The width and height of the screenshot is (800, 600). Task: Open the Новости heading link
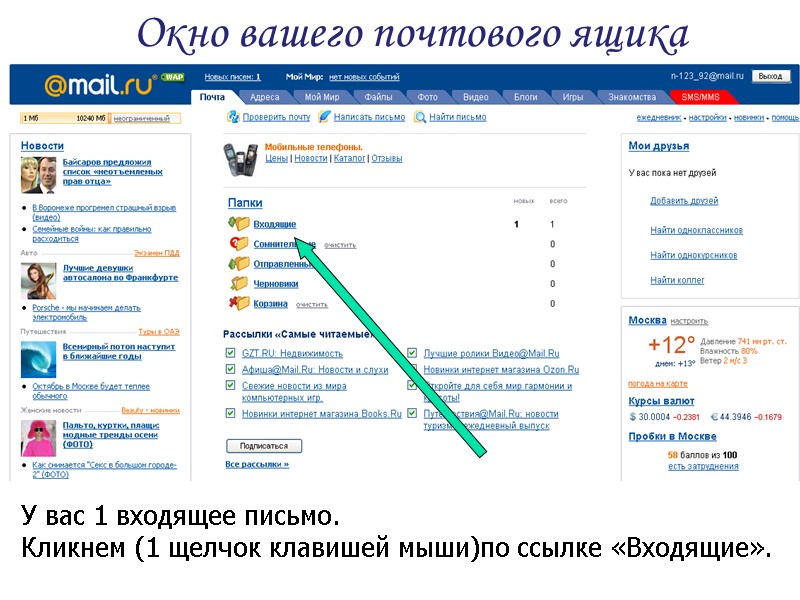pyautogui.click(x=42, y=146)
